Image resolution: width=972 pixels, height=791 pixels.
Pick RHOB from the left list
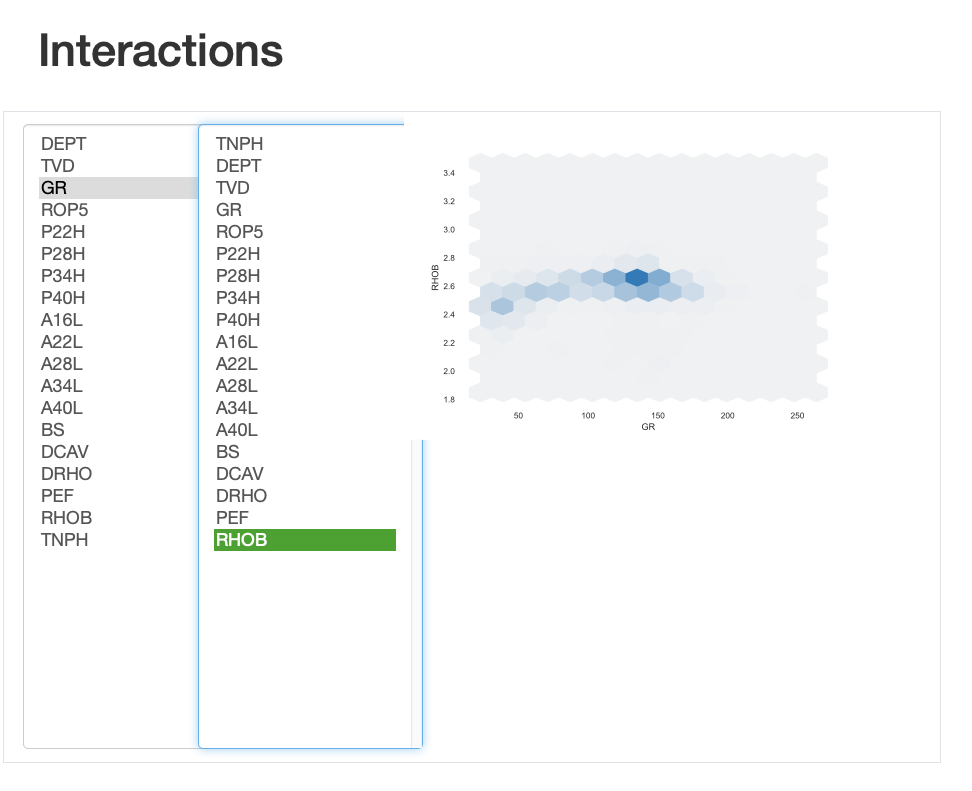(x=66, y=518)
